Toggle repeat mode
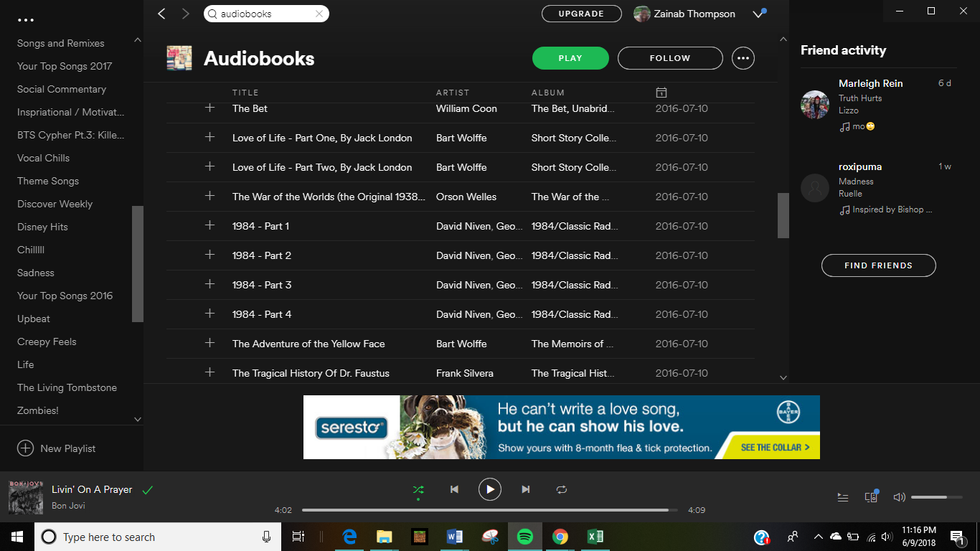The image size is (980, 551). pyautogui.click(x=561, y=489)
